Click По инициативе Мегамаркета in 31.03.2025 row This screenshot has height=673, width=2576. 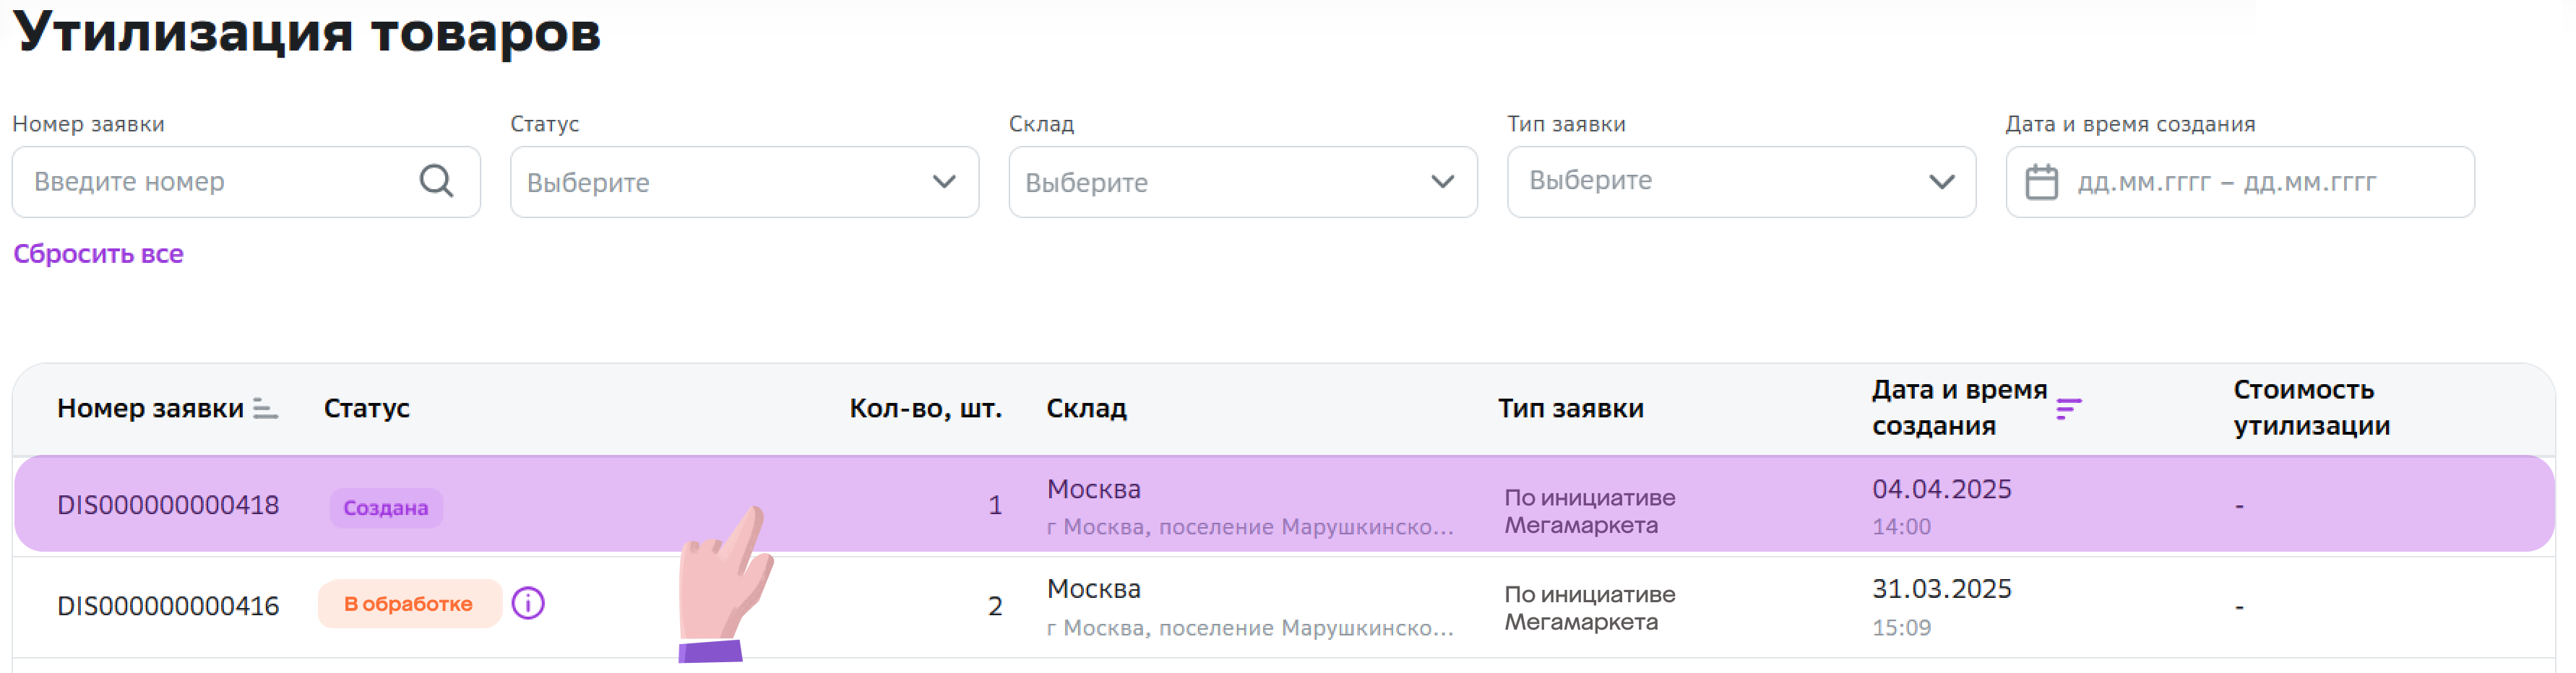pyautogui.click(x=1589, y=608)
